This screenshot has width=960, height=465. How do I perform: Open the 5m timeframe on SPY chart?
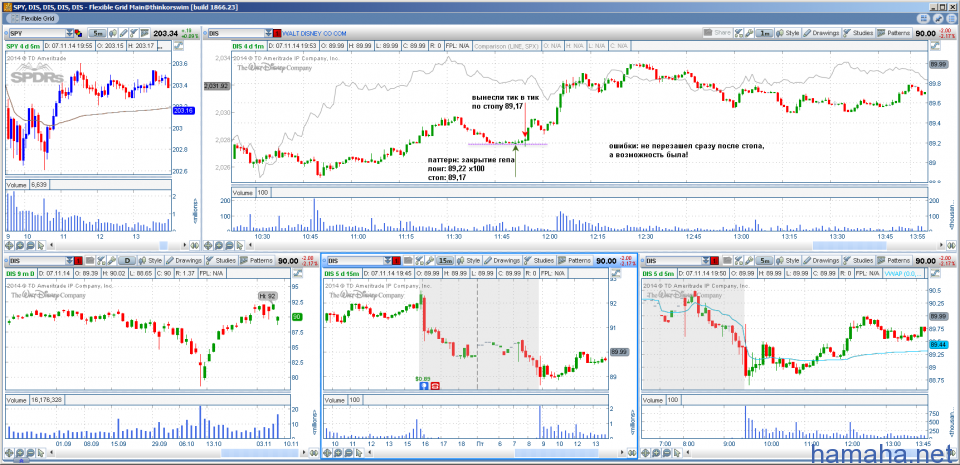coord(97,33)
